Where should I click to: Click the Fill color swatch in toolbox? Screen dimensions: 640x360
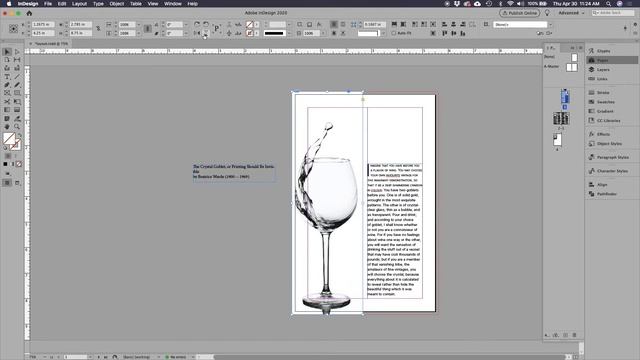click(9, 139)
